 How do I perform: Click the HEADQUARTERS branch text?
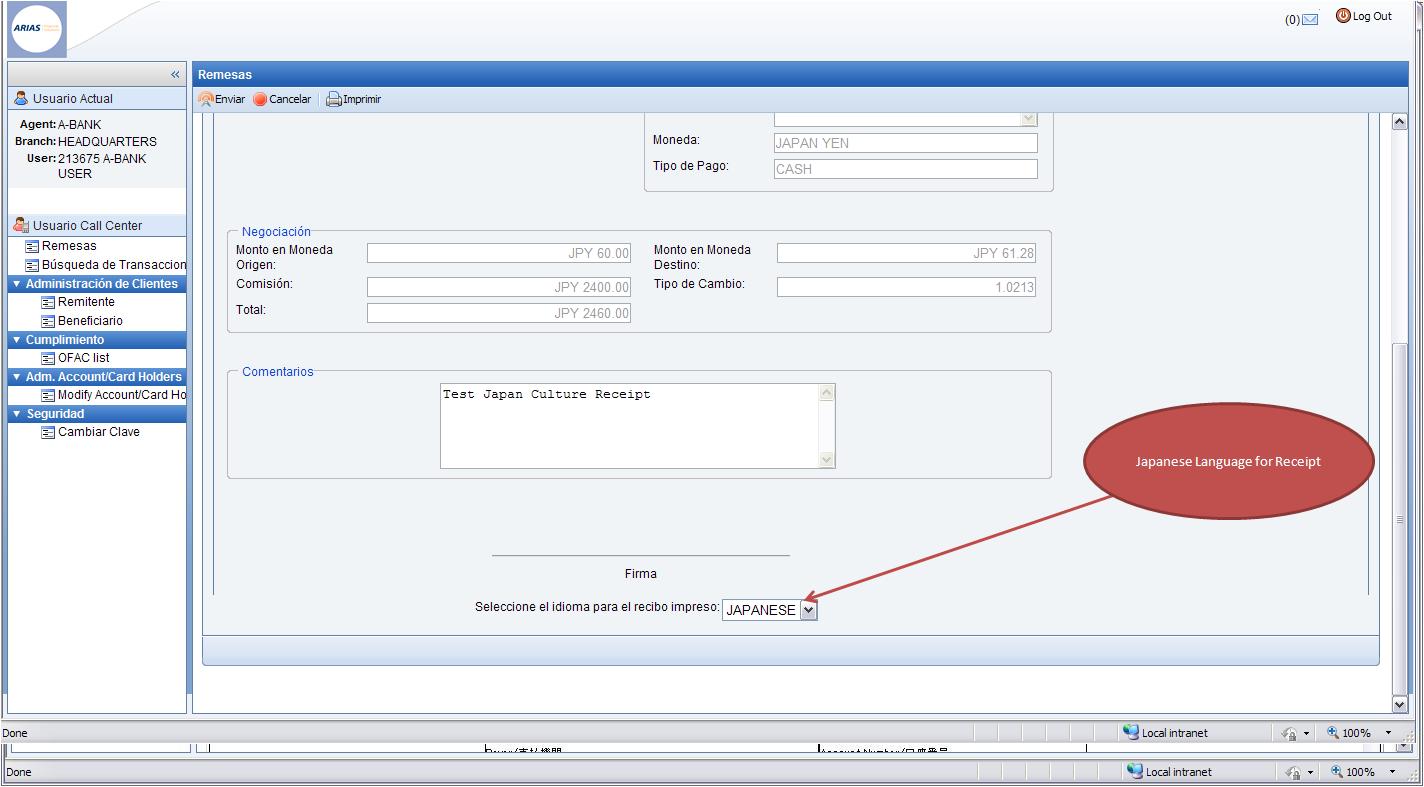pyautogui.click(x=107, y=141)
